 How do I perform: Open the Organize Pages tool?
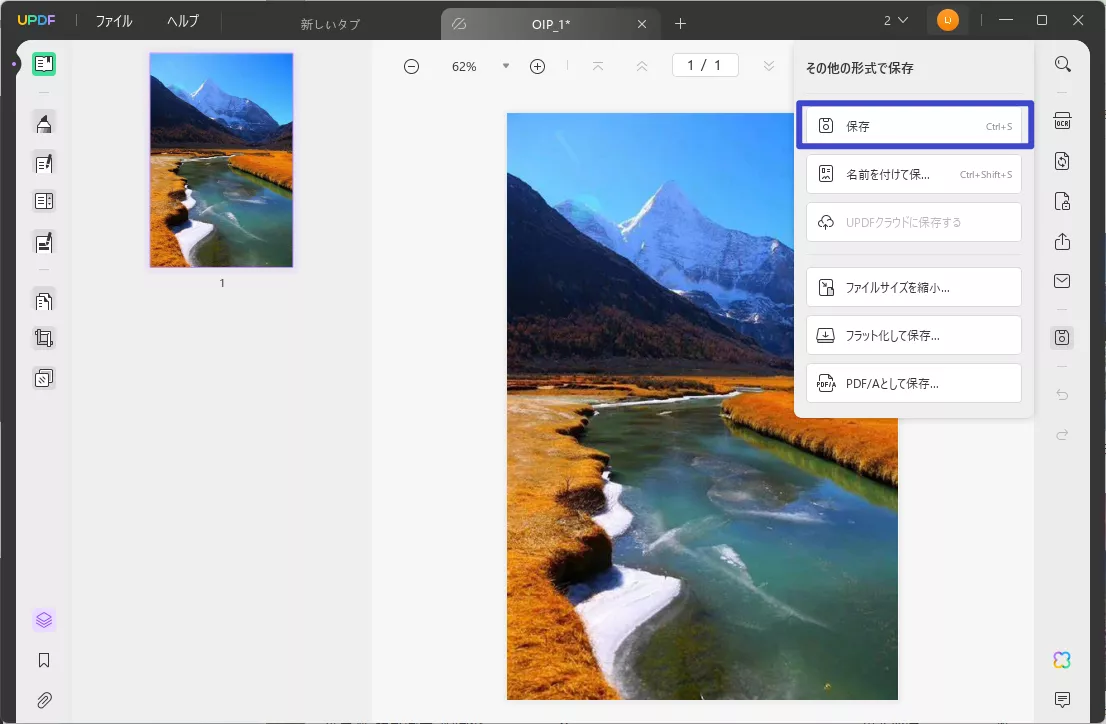pyautogui.click(x=44, y=301)
